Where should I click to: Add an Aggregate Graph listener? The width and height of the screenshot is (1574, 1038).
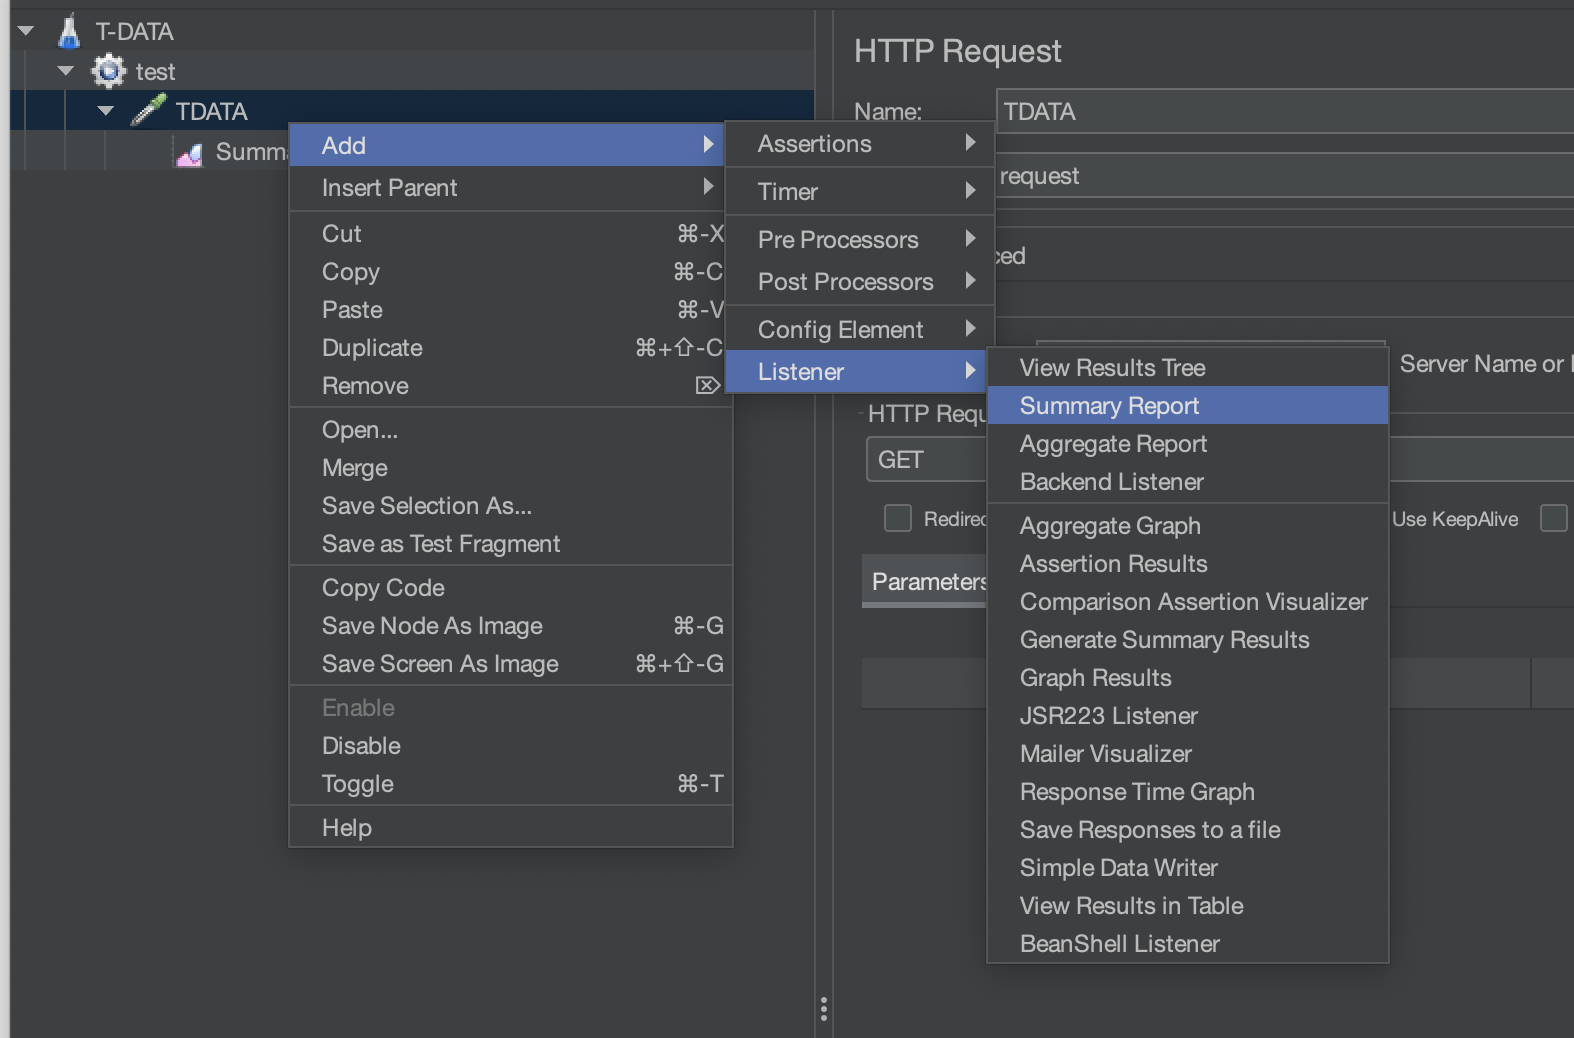coord(1188,526)
